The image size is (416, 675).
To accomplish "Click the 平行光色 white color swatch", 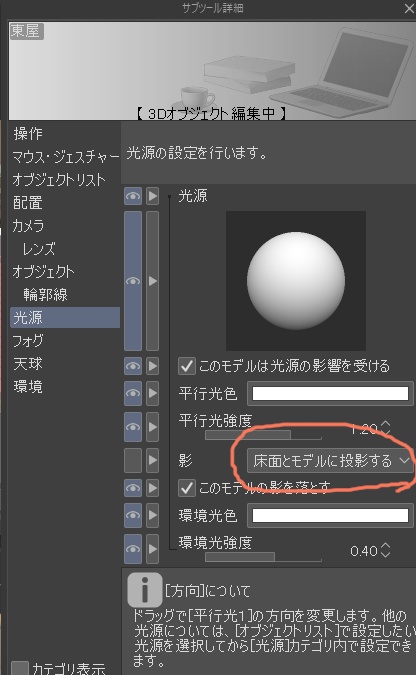I will click(330, 393).
